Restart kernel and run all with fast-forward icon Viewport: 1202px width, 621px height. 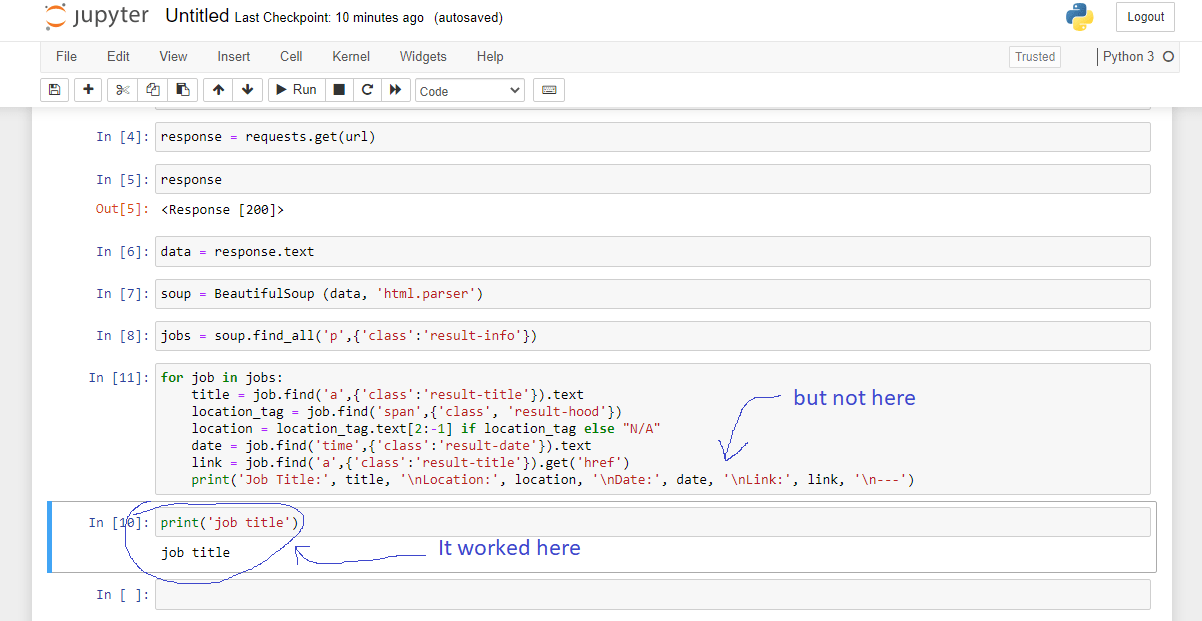point(396,89)
